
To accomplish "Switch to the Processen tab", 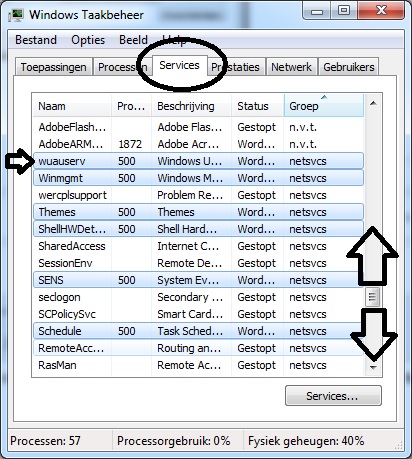I will pos(122,67).
